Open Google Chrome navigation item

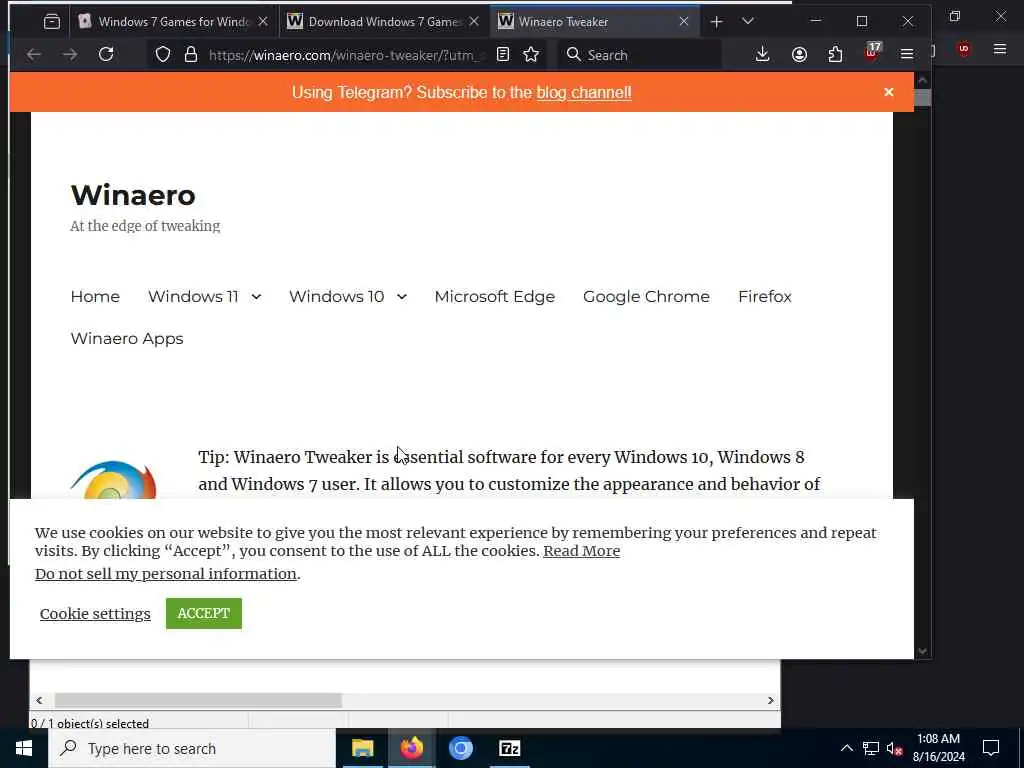(647, 296)
